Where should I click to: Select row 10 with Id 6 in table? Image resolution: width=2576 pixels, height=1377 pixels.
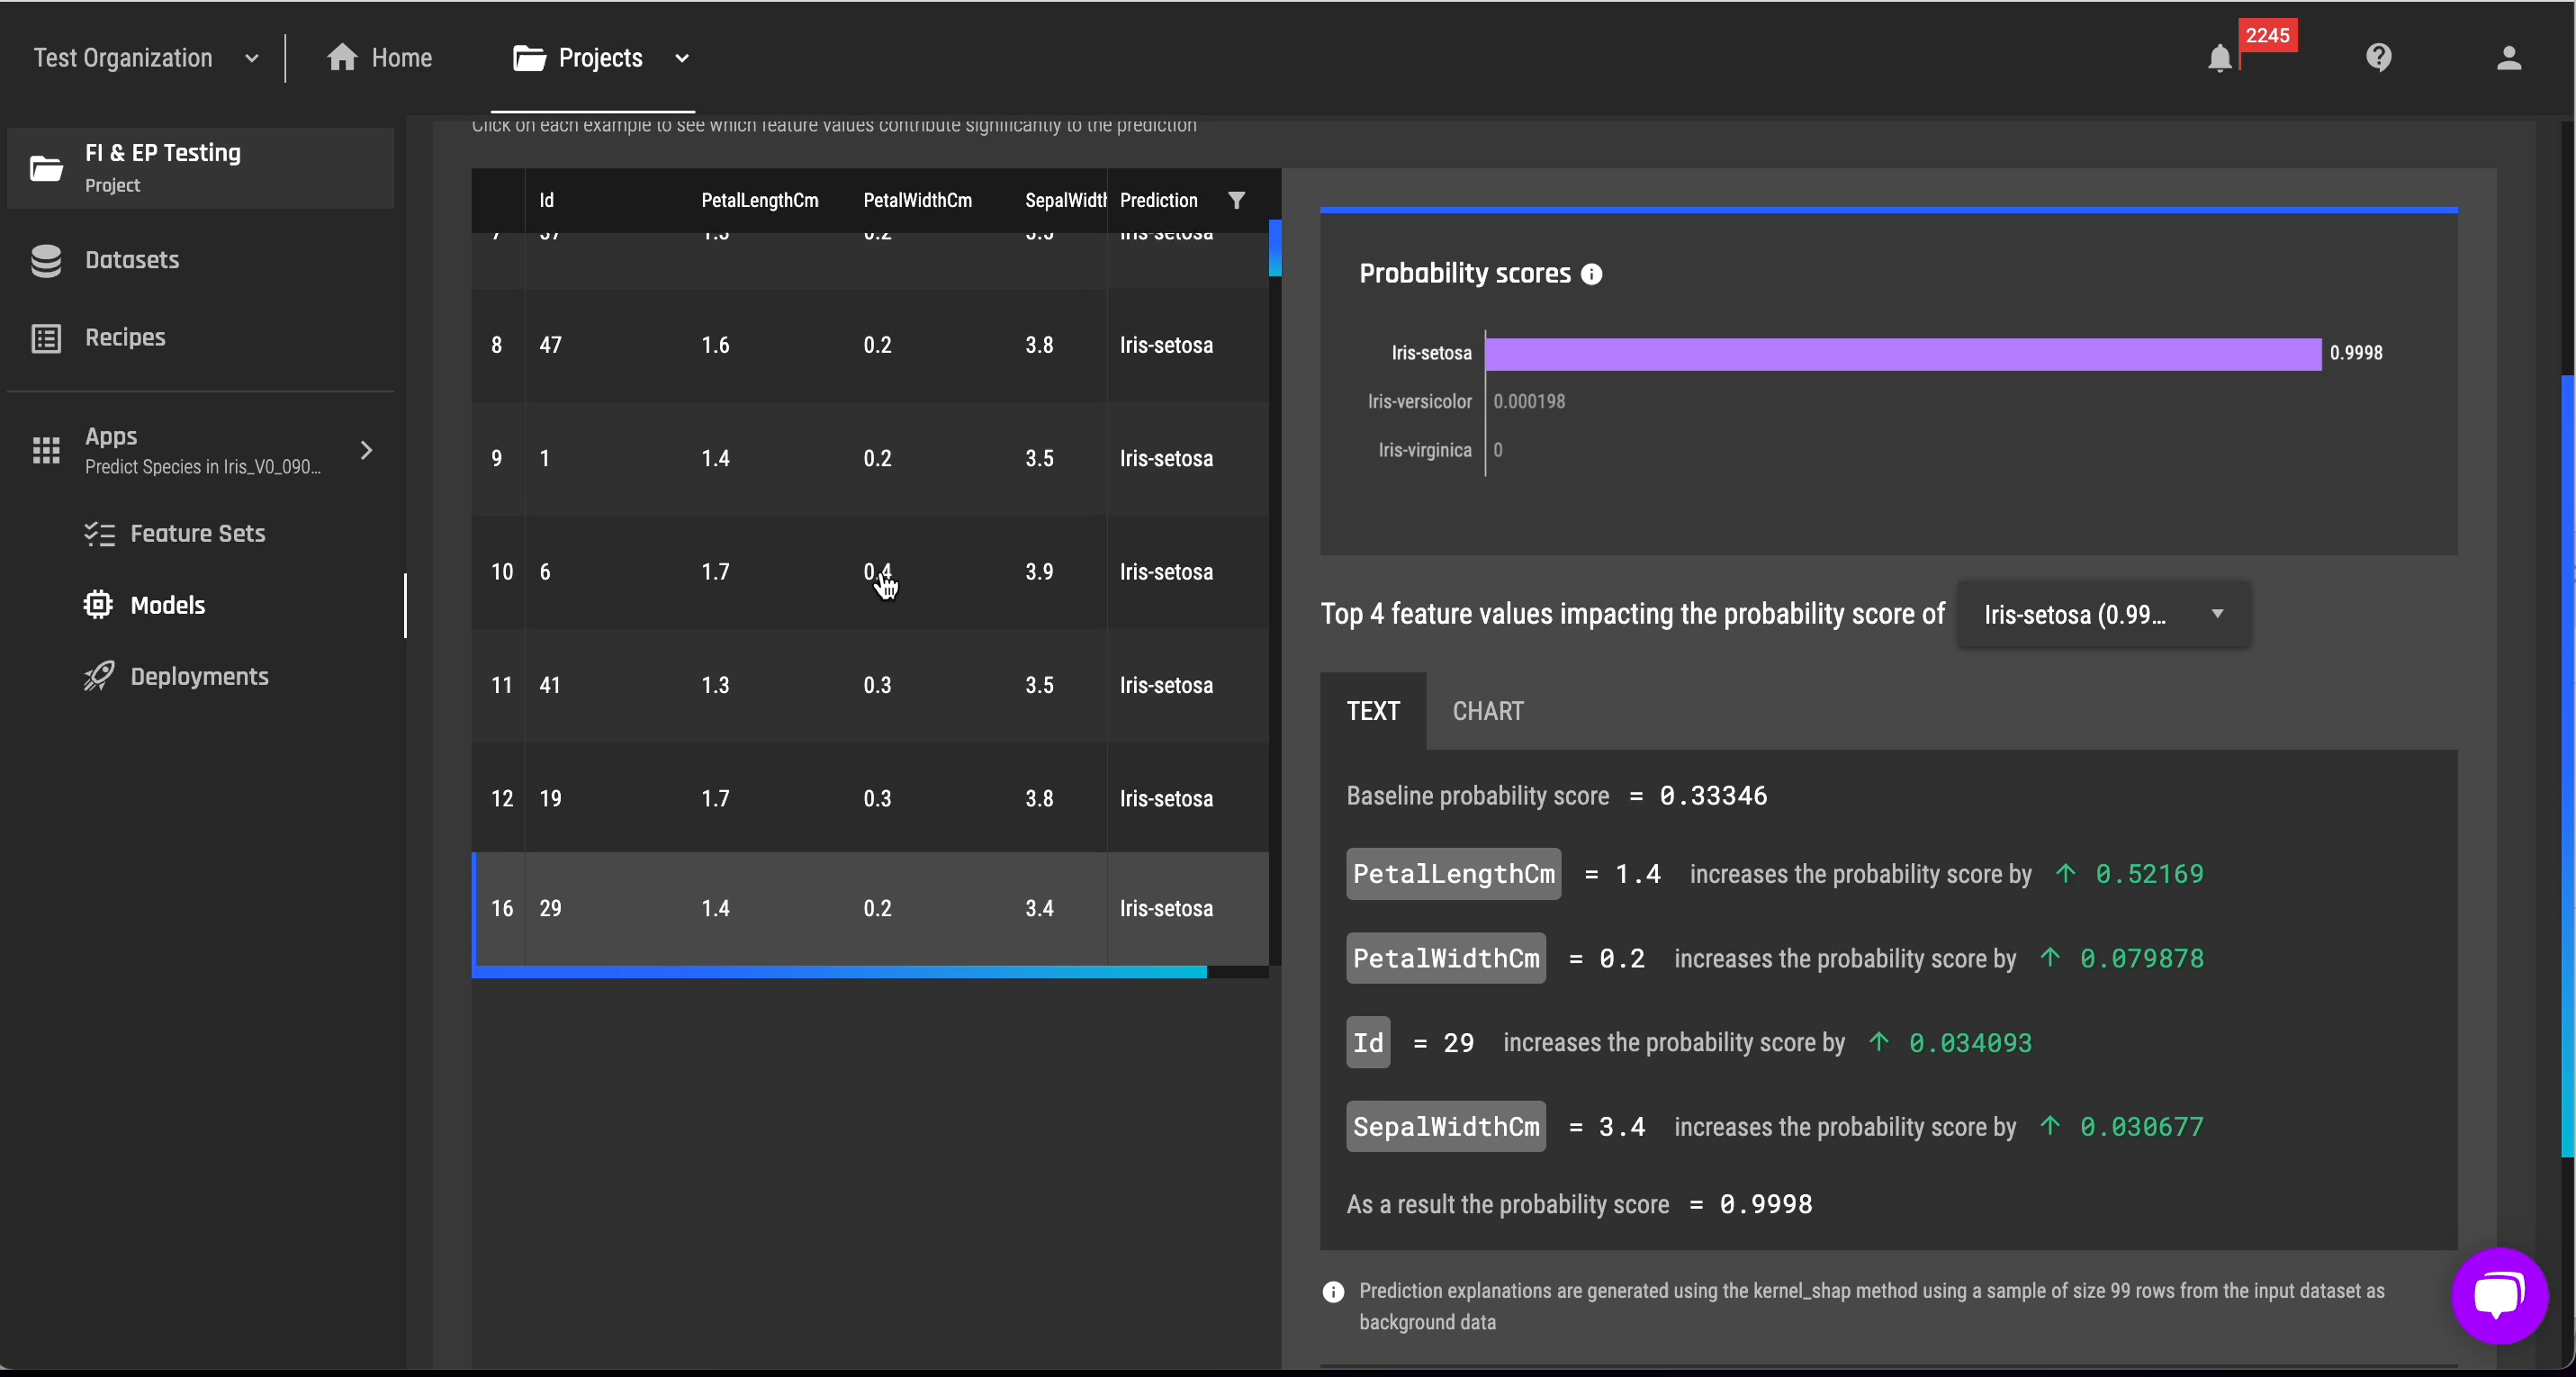(870, 572)
